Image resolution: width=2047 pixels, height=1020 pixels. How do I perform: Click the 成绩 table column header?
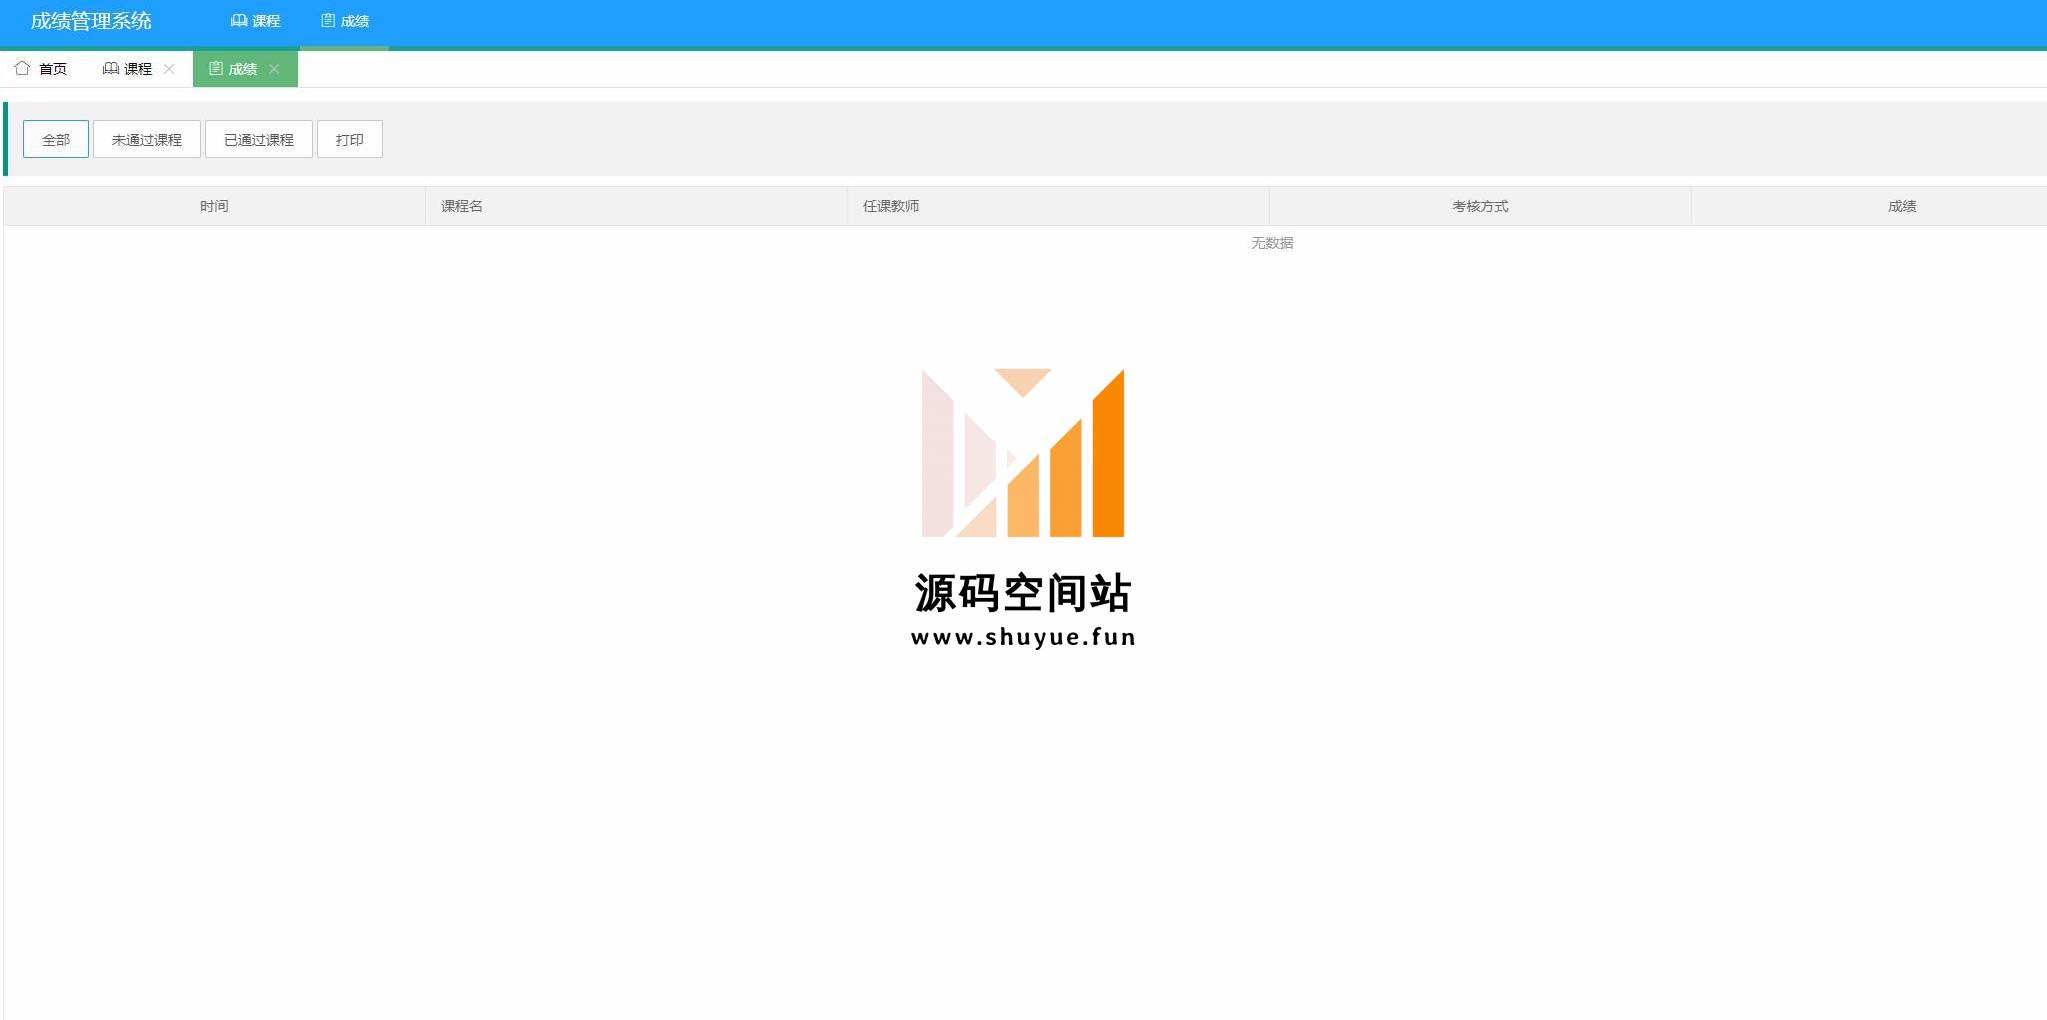1869,206
